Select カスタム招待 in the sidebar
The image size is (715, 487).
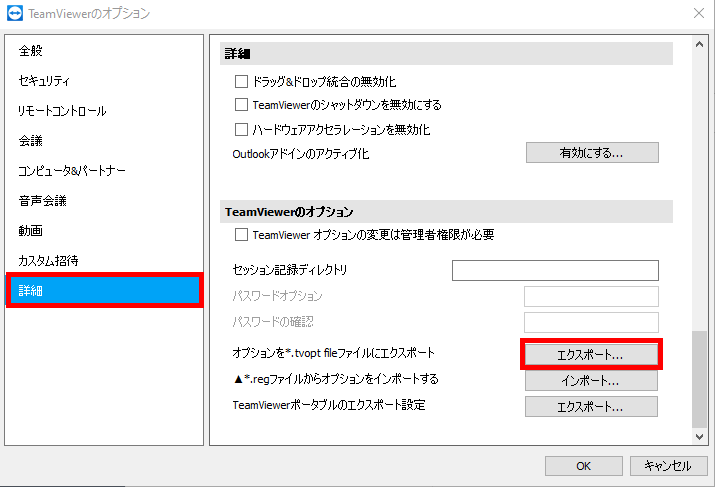click(48, 260)
